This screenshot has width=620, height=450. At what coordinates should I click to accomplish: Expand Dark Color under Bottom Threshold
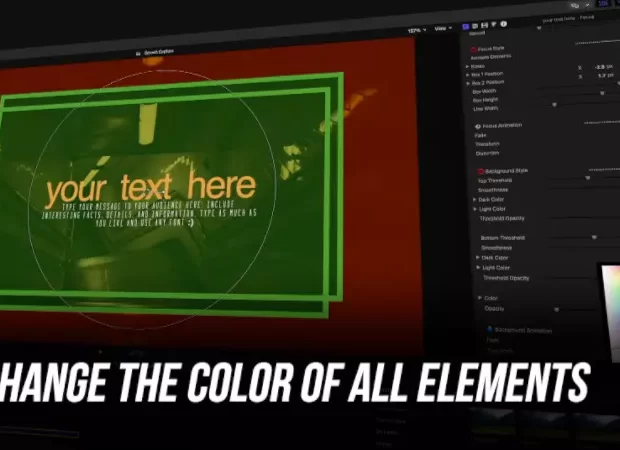pos(478,257)
